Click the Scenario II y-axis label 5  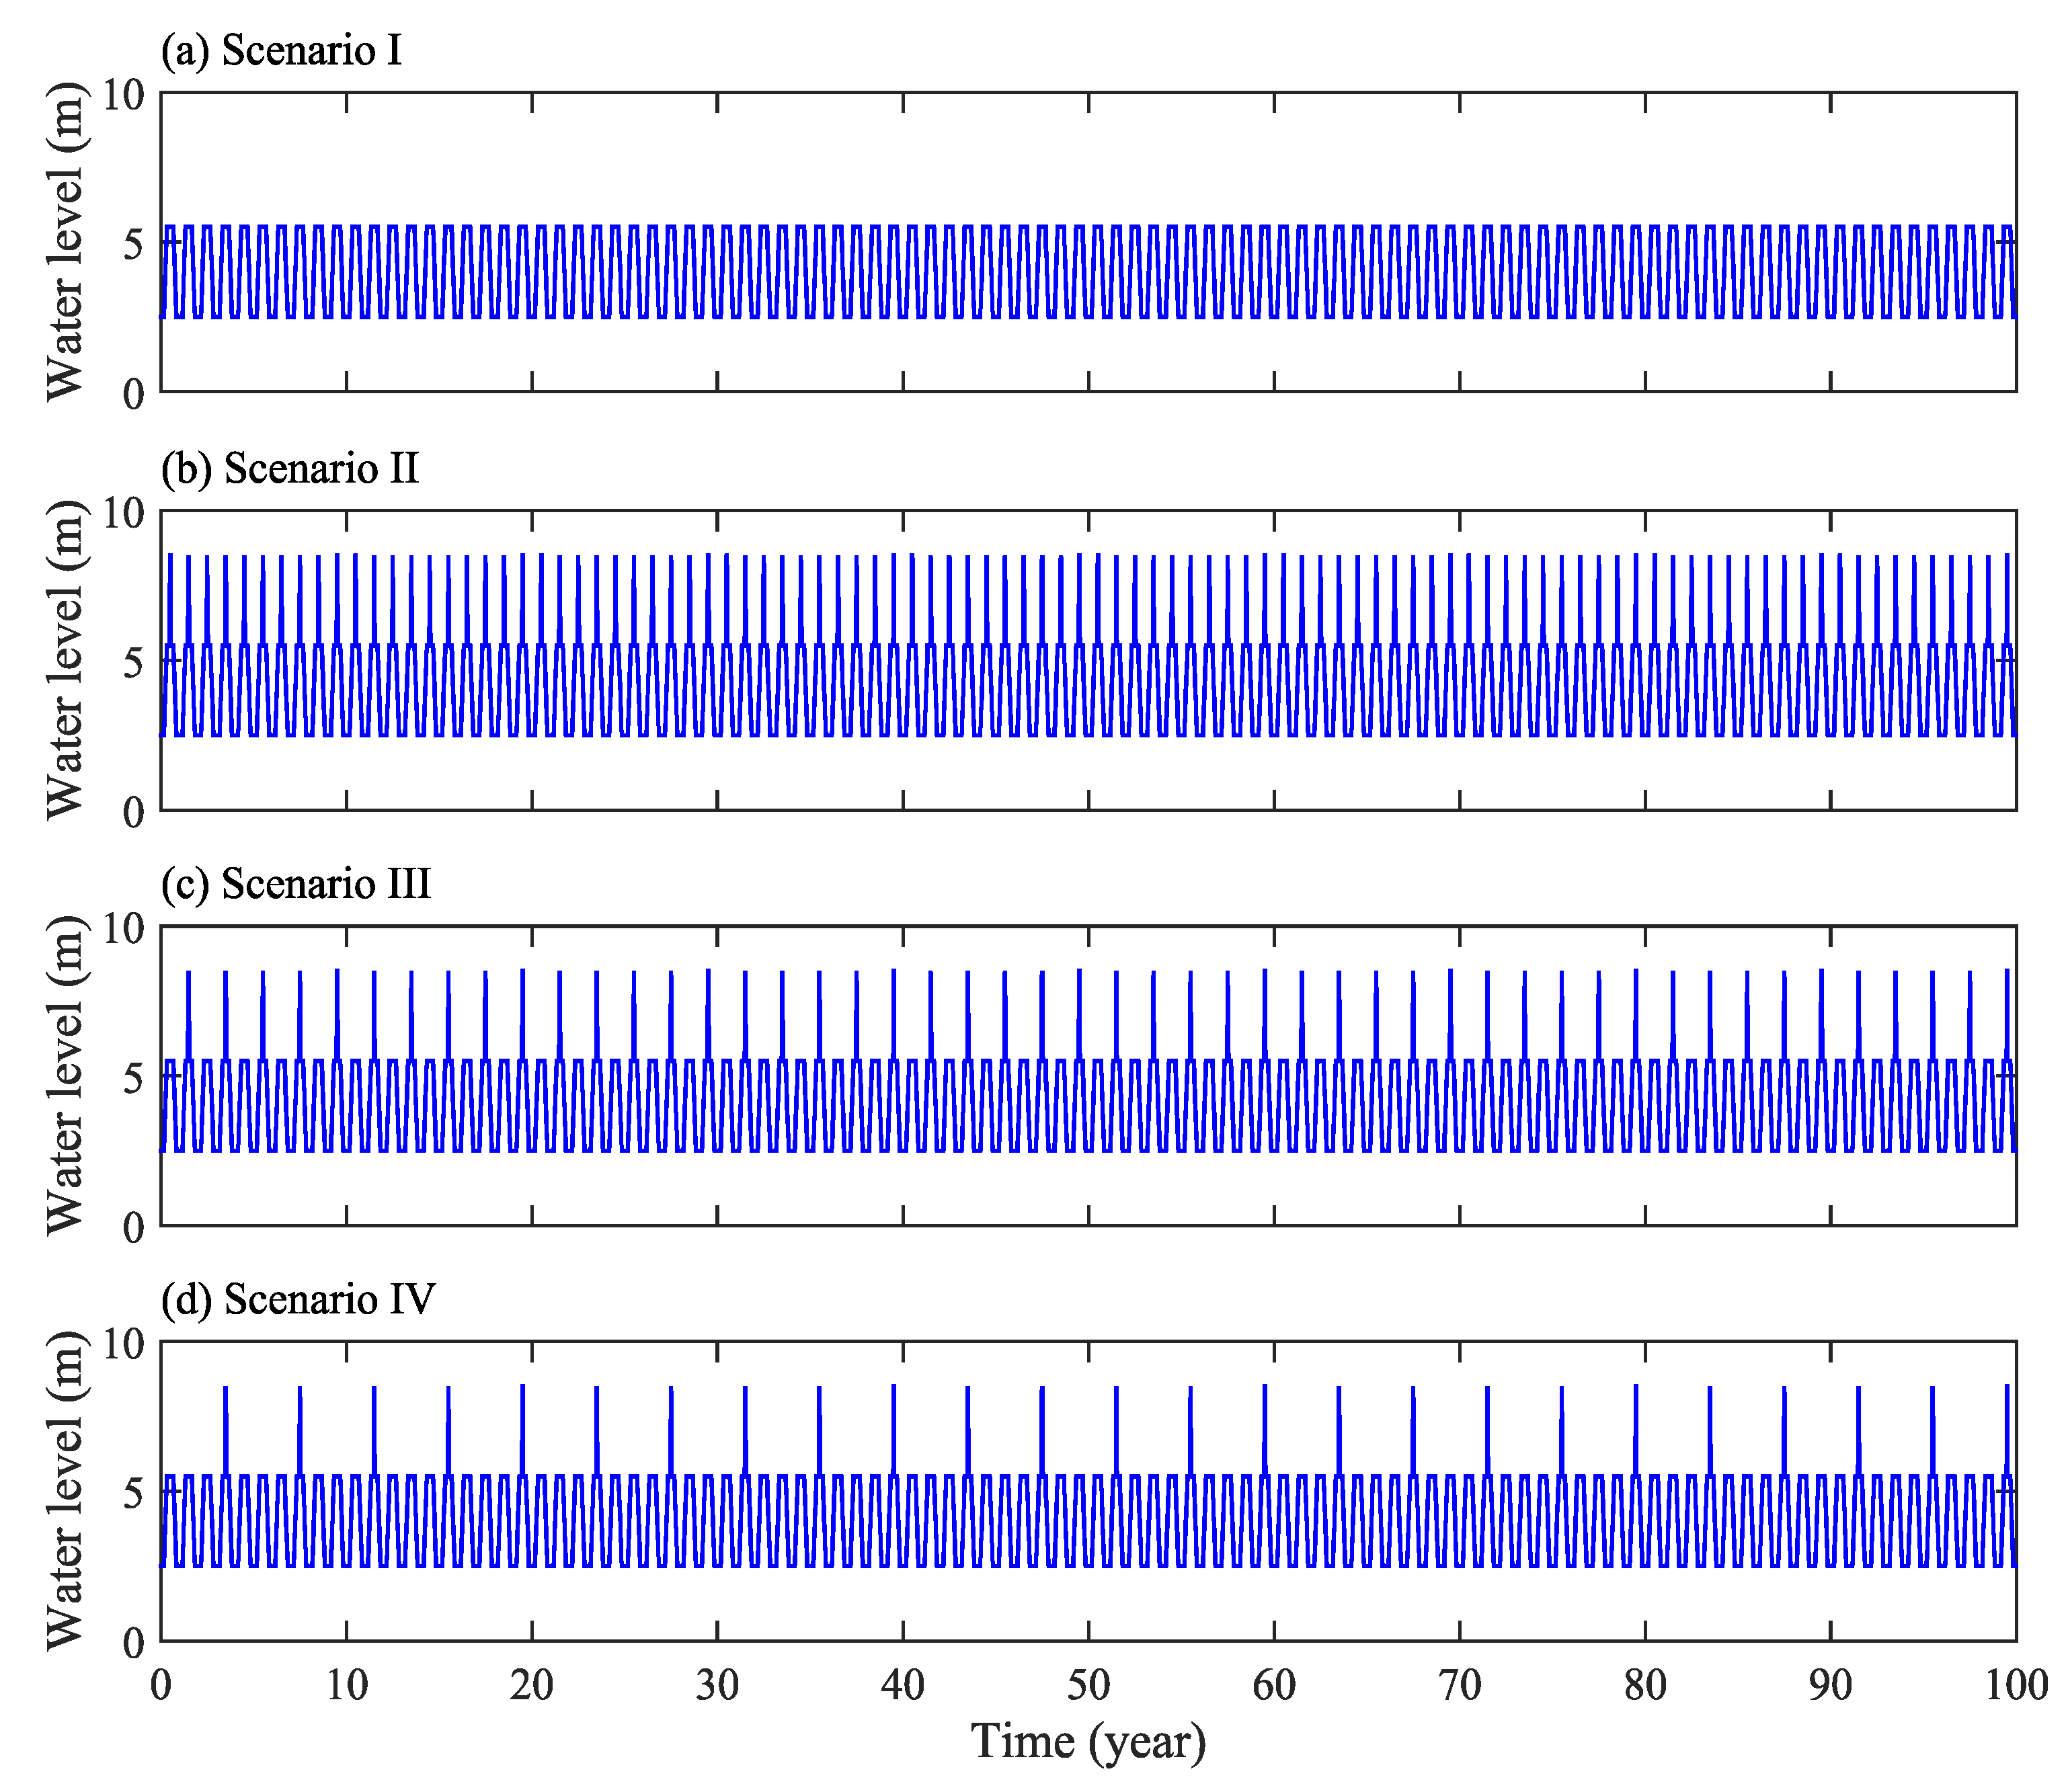point(134,662)
